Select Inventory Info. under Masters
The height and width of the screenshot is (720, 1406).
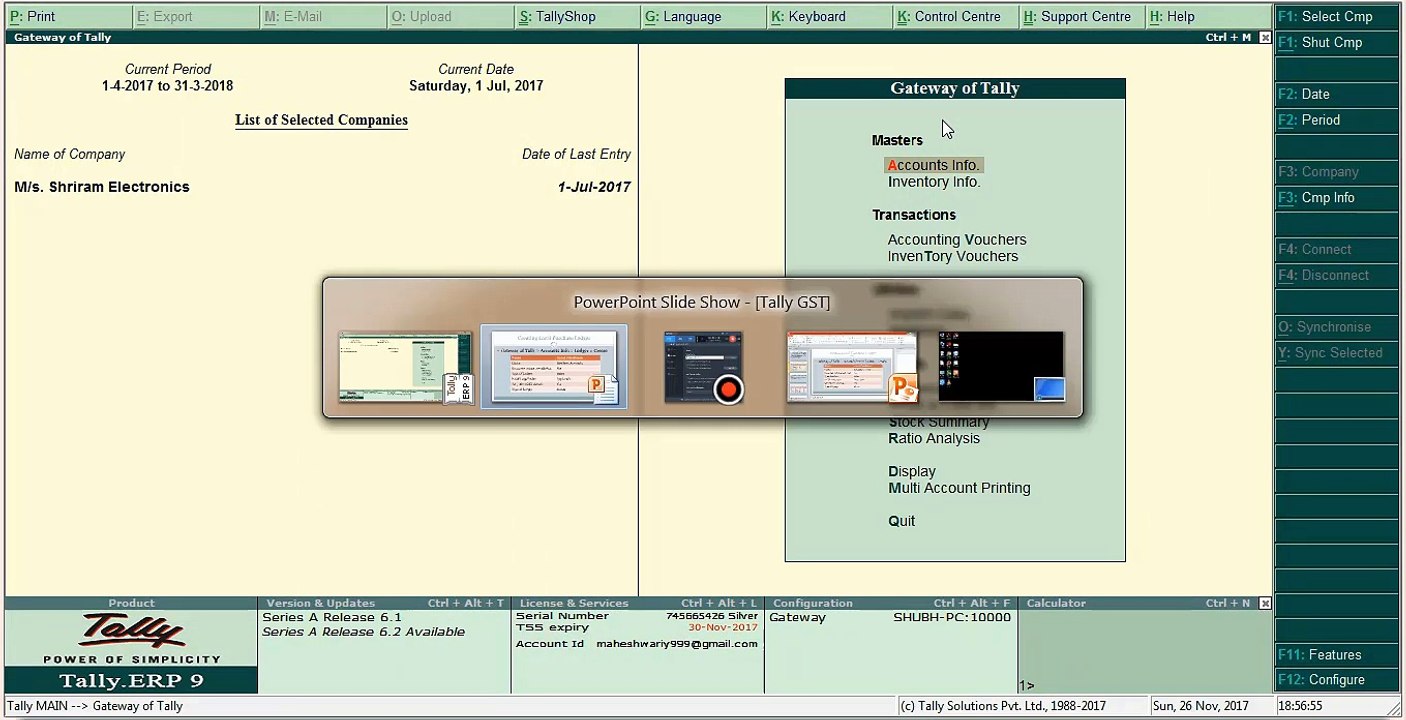point(934,182)
